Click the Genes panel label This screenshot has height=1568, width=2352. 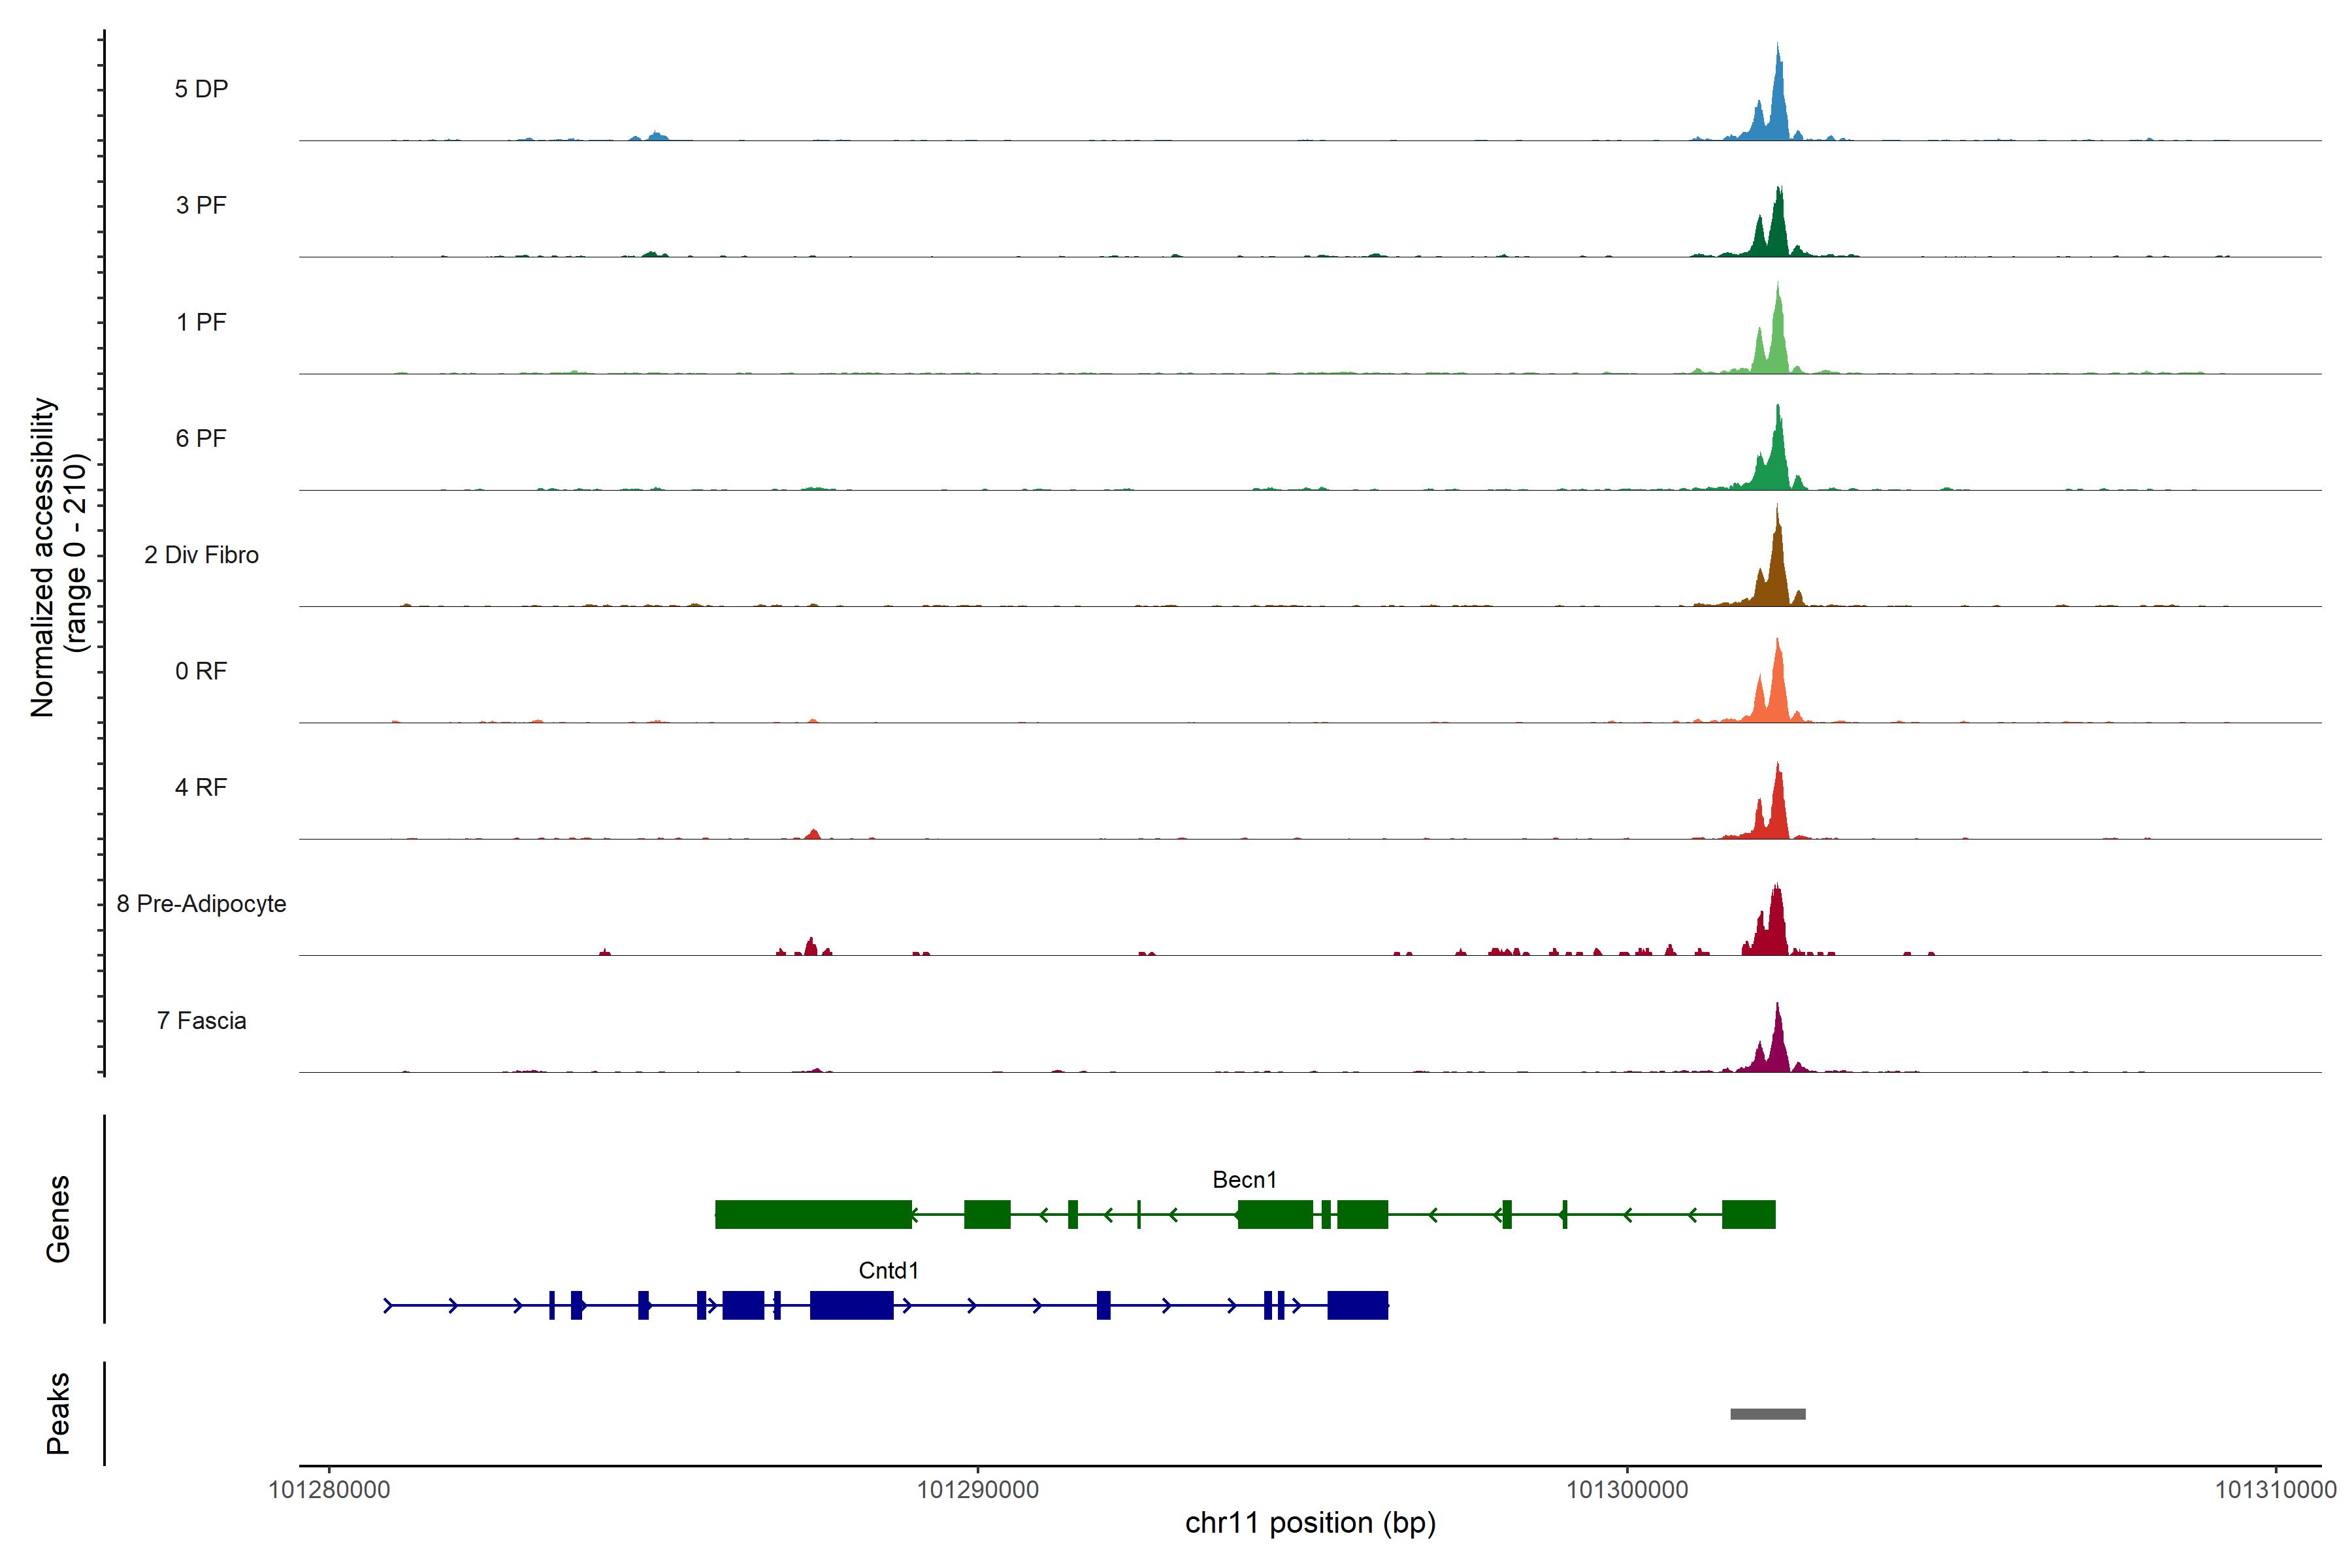pos(58,1218)
